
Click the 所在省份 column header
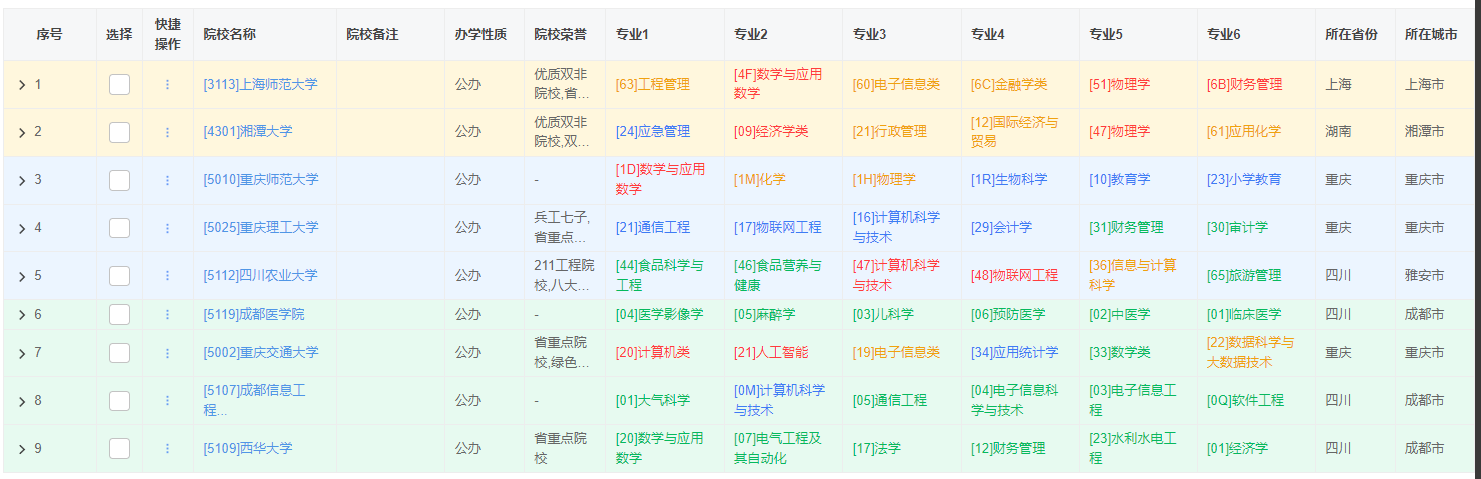(x=1351, y=35)
